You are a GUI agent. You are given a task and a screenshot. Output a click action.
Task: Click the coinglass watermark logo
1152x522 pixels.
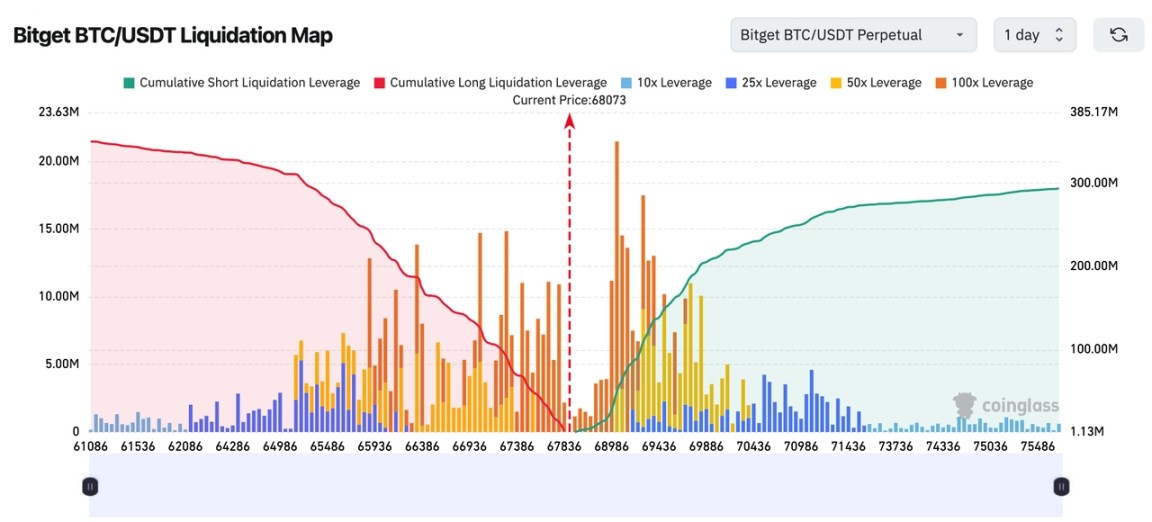(1000, 405)
